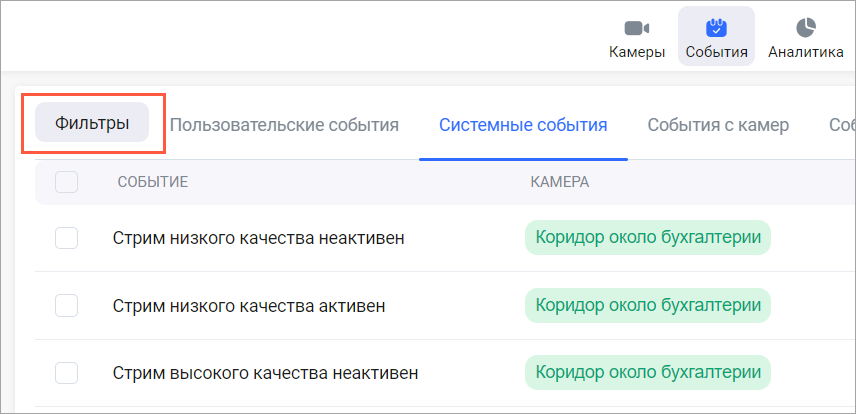Click the КАМЕРА column header

(x=559, y=182)
